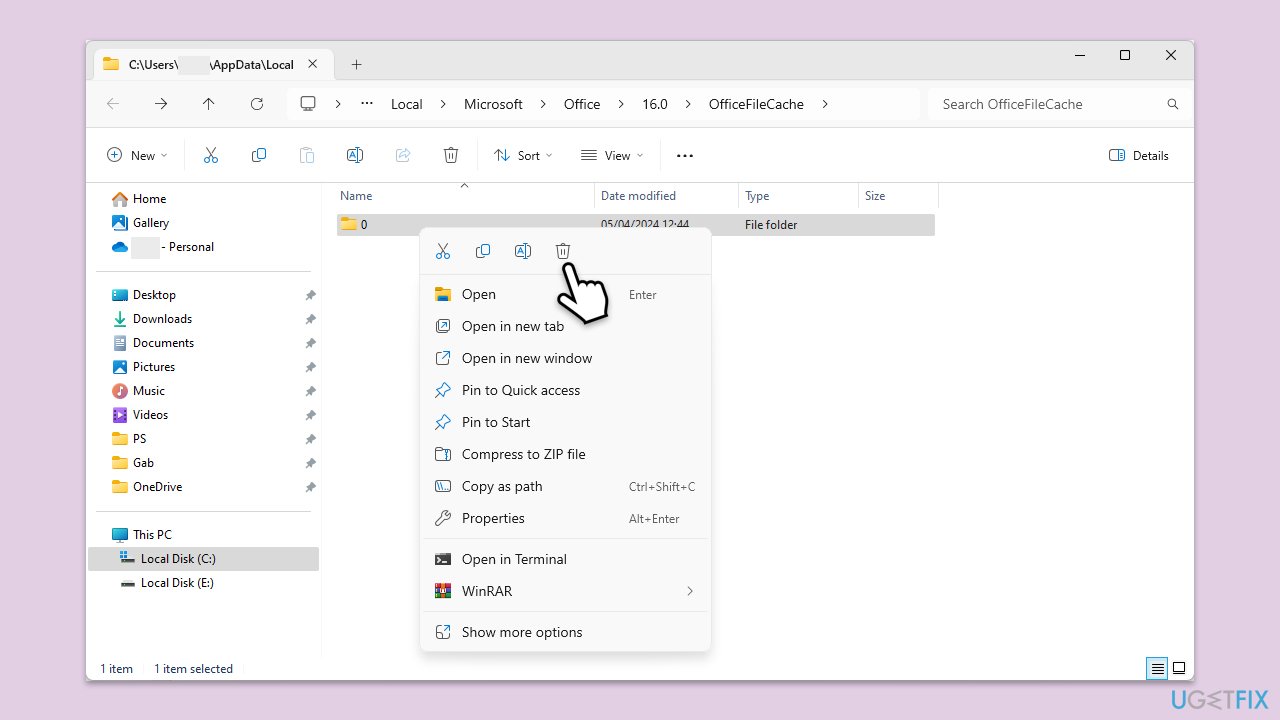Select Pin to Quick access

pos(565,390)
